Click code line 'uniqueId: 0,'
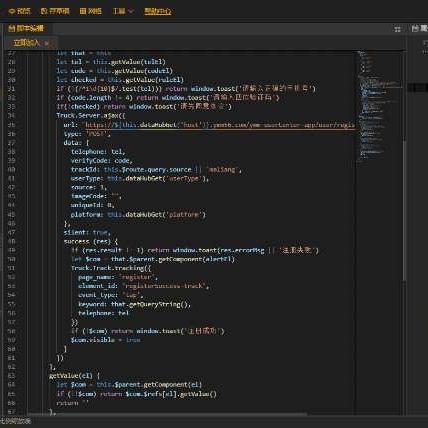 point(92,205)
